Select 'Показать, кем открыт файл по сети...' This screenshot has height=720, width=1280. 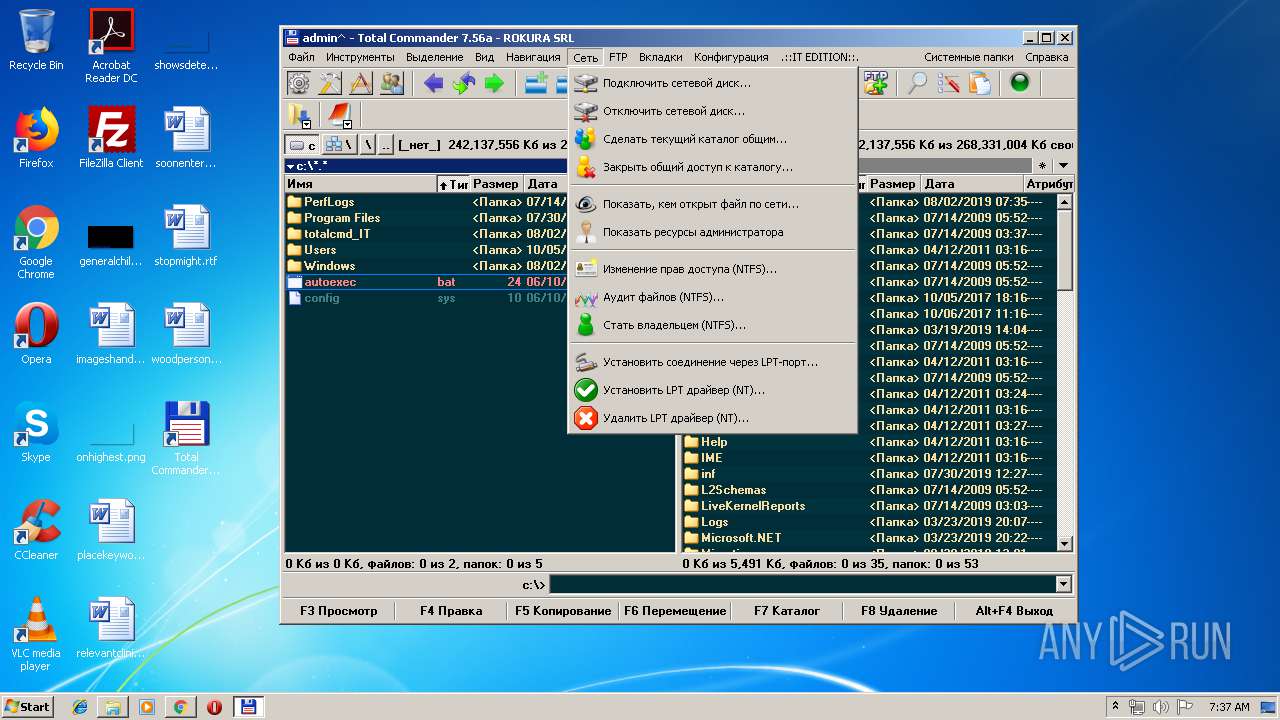[713, 204]
